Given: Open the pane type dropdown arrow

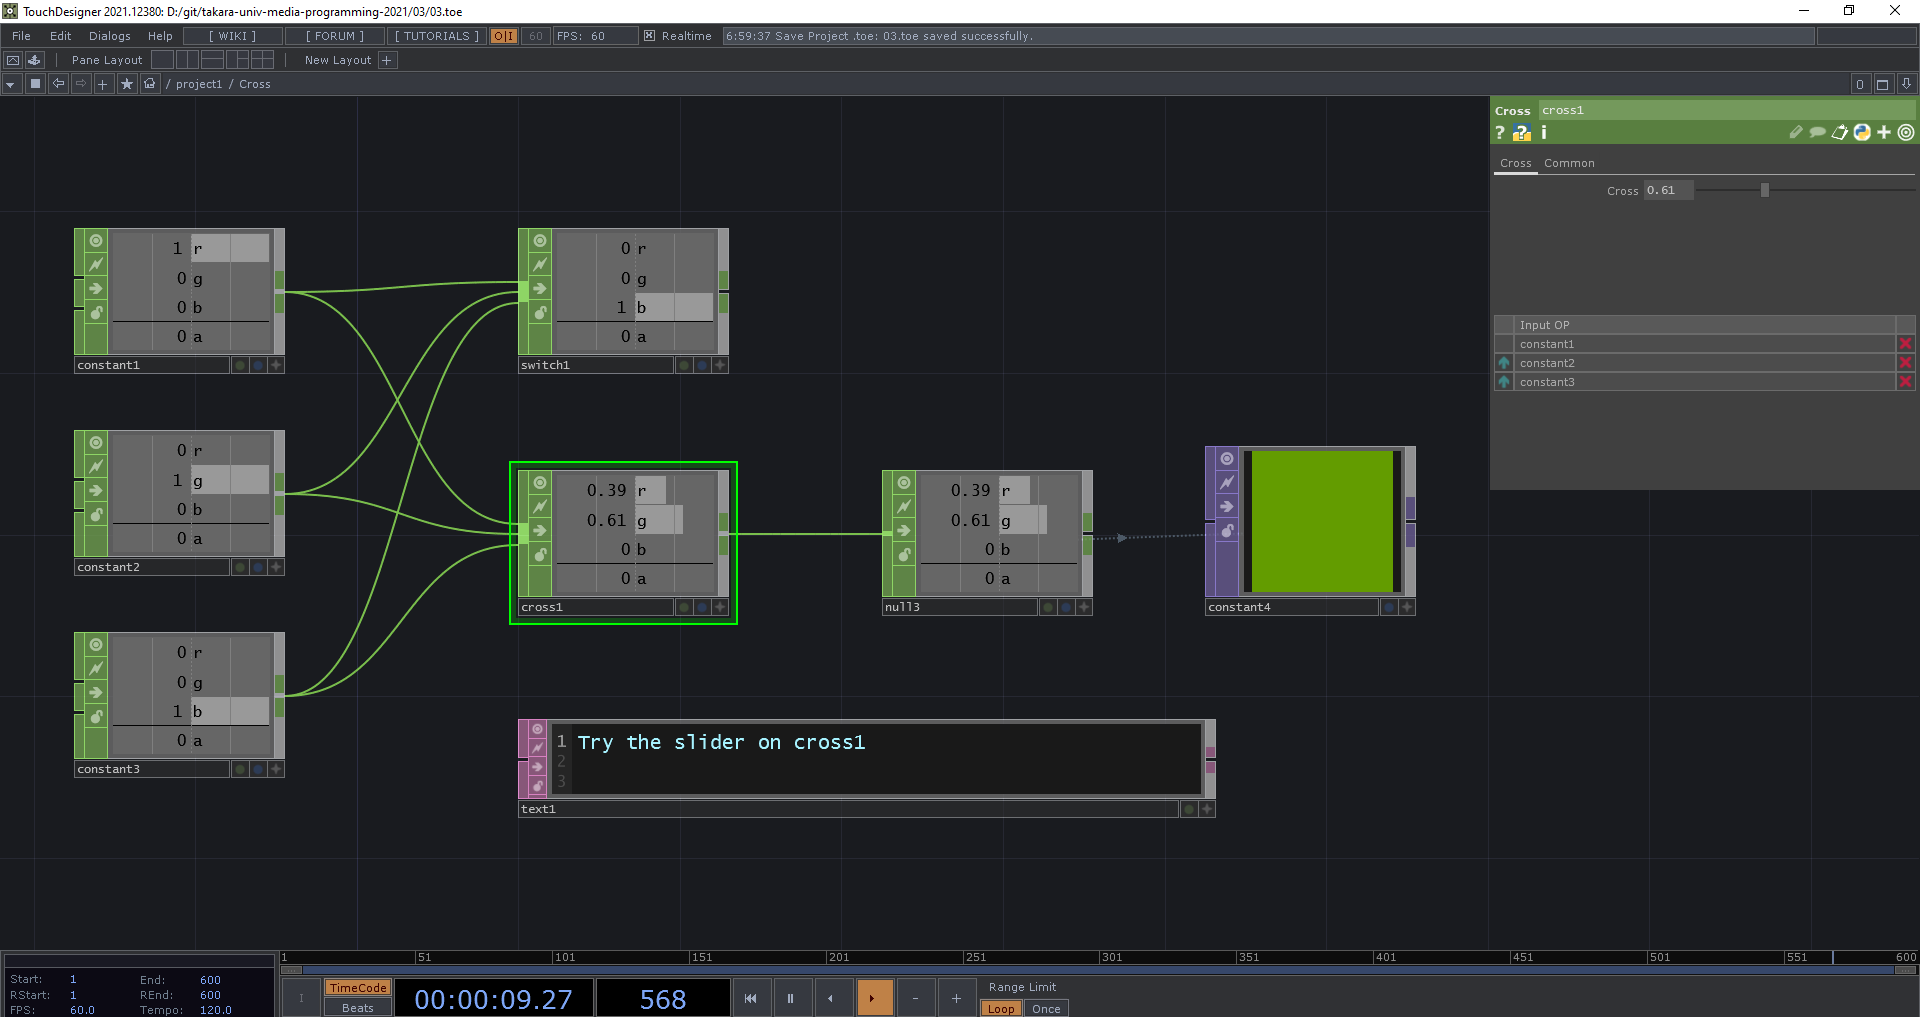Looking at the screenshot, I should click(x=10, y=84).
